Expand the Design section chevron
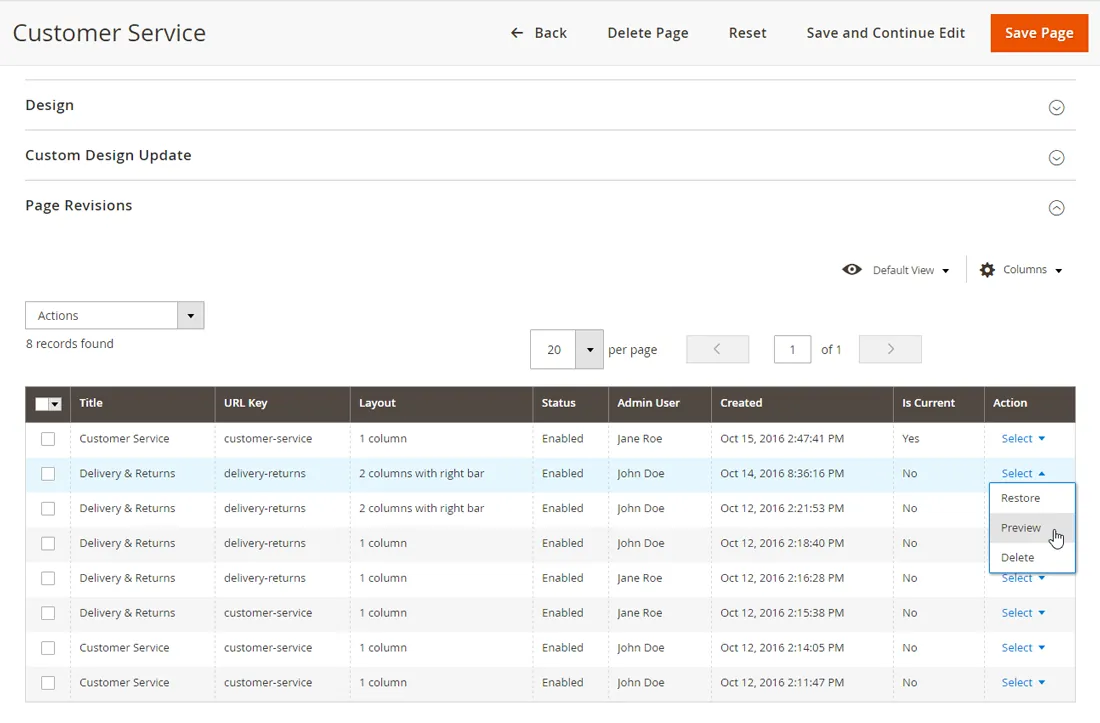 coord(1056,107)
